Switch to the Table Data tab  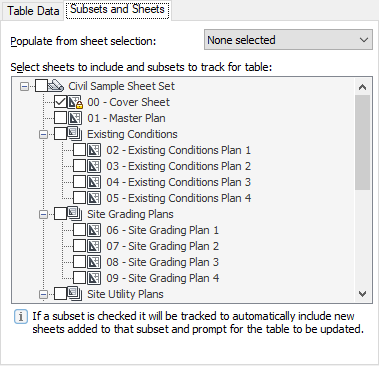(x=33, y=11)
